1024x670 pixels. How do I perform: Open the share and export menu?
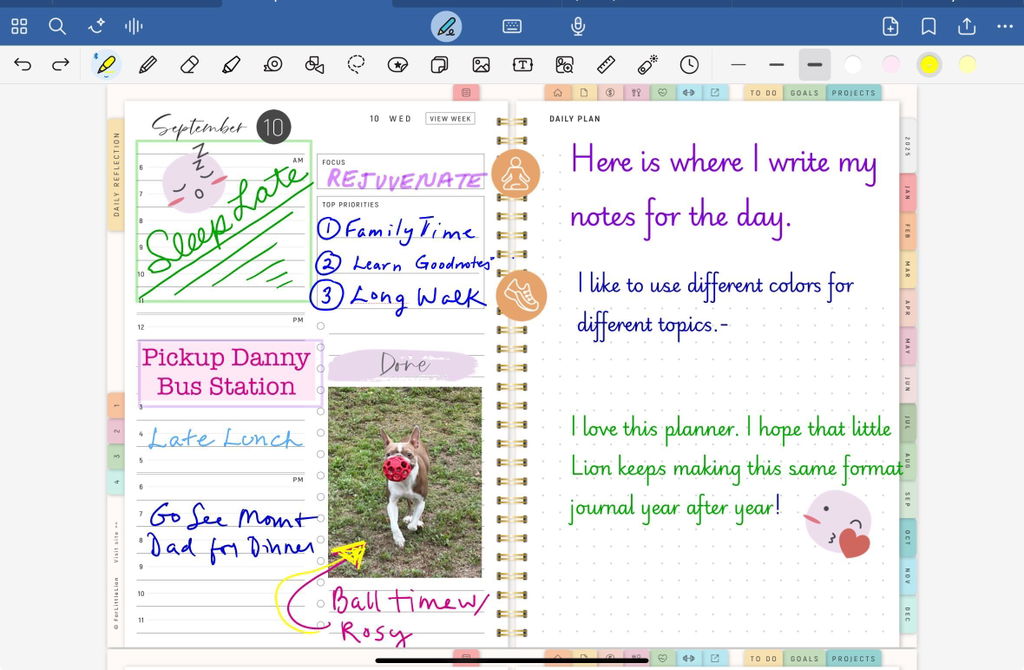click(967, 26)
